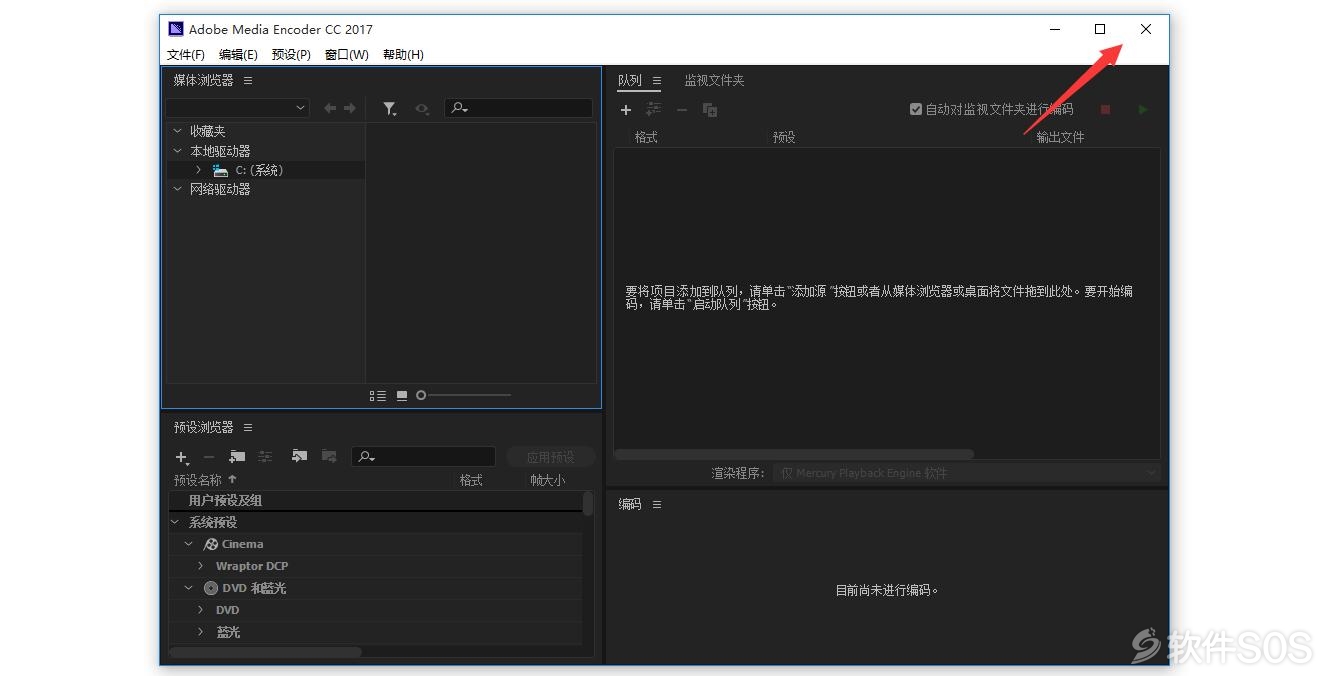Image resolution: width=1331 pixels, height=676 pixels.
Task: Go back in media browser history
Action: 330,108
